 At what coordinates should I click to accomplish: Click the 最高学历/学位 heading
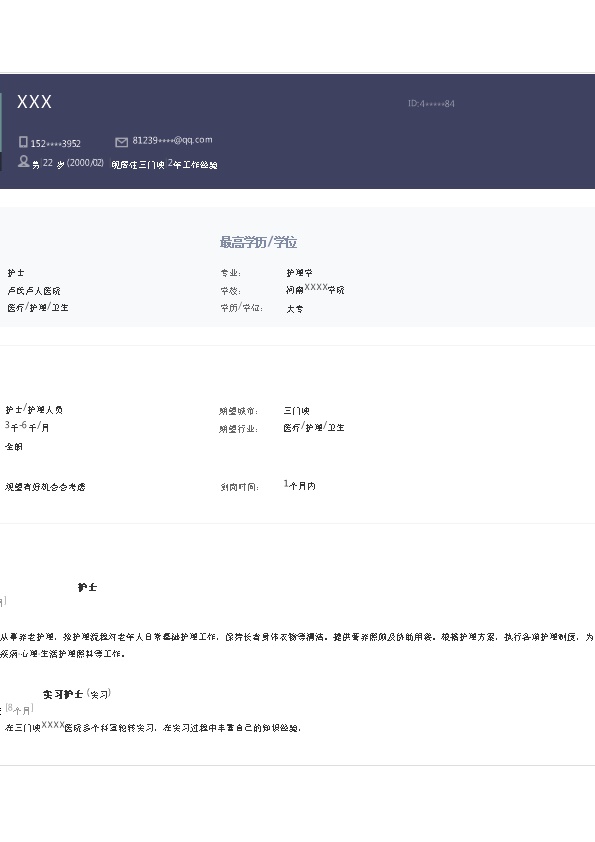click(258, 242)
